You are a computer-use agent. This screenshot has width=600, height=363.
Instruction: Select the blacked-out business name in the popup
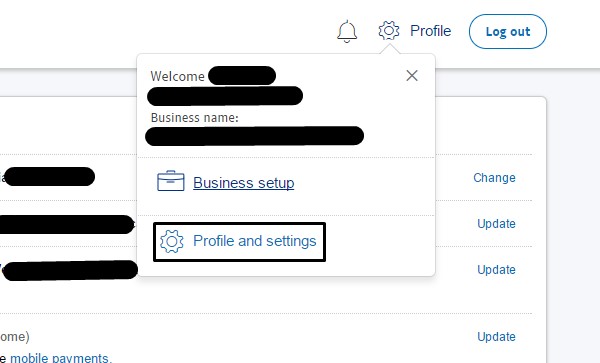click(254, 136)
